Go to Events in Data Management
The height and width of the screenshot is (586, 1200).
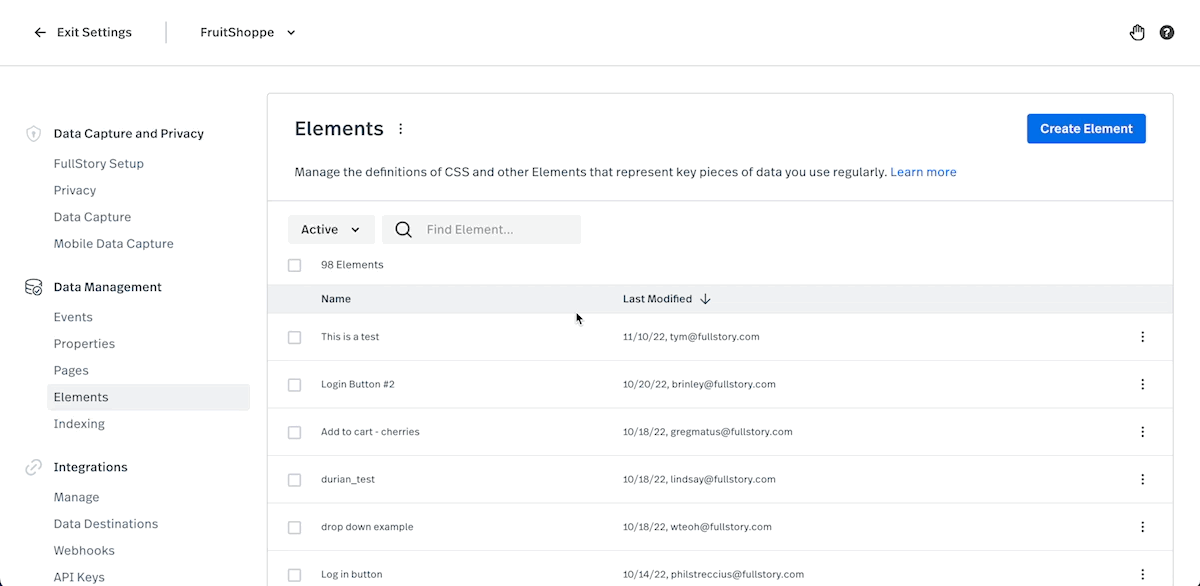tap(73, 317)
